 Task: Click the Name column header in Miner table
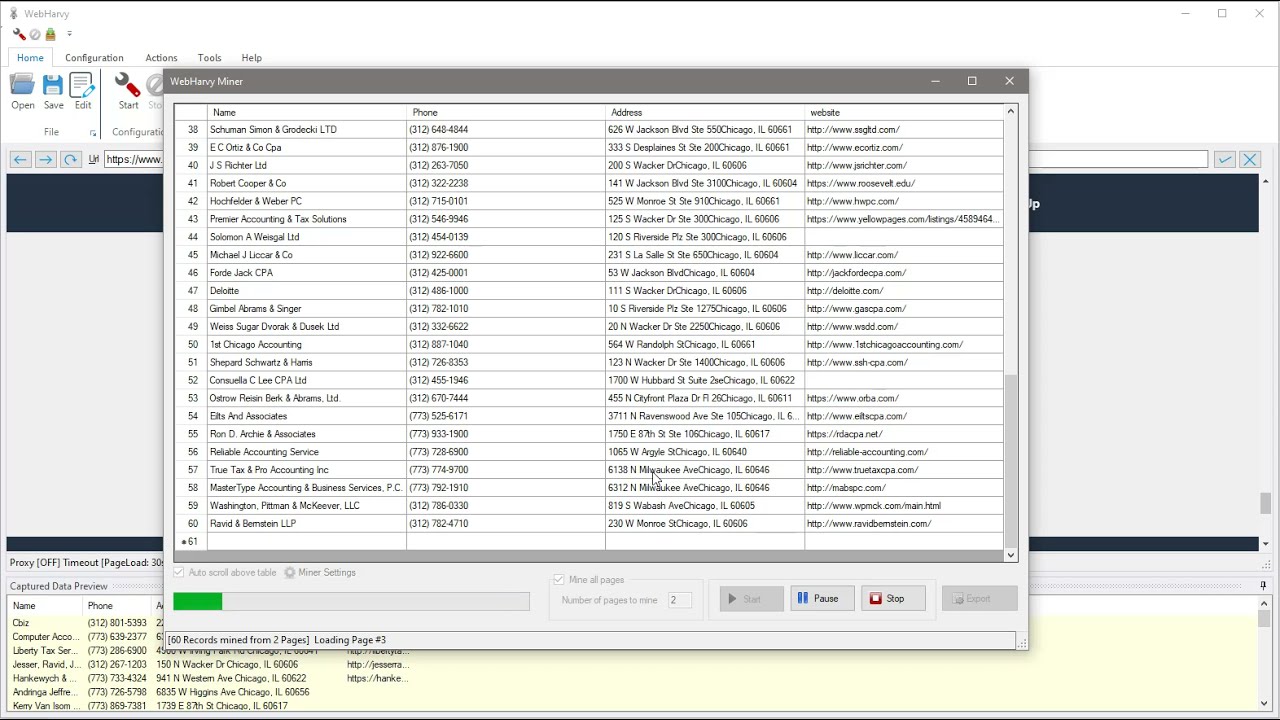point(307,113)
